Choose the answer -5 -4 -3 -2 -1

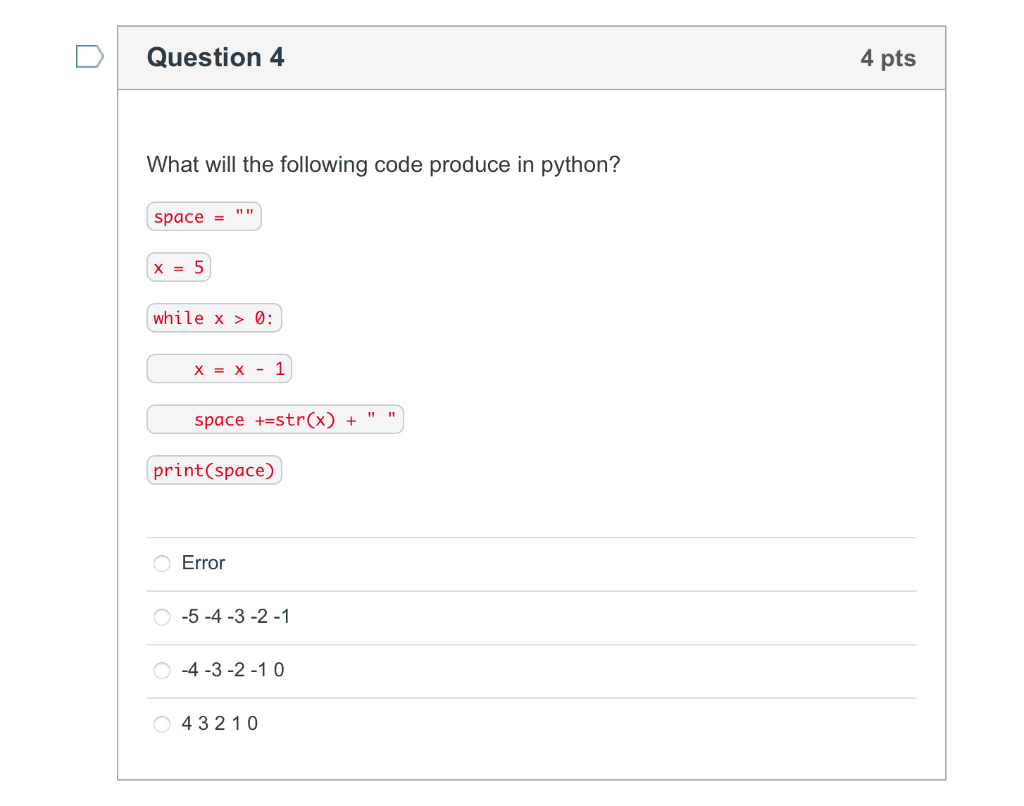162,617
